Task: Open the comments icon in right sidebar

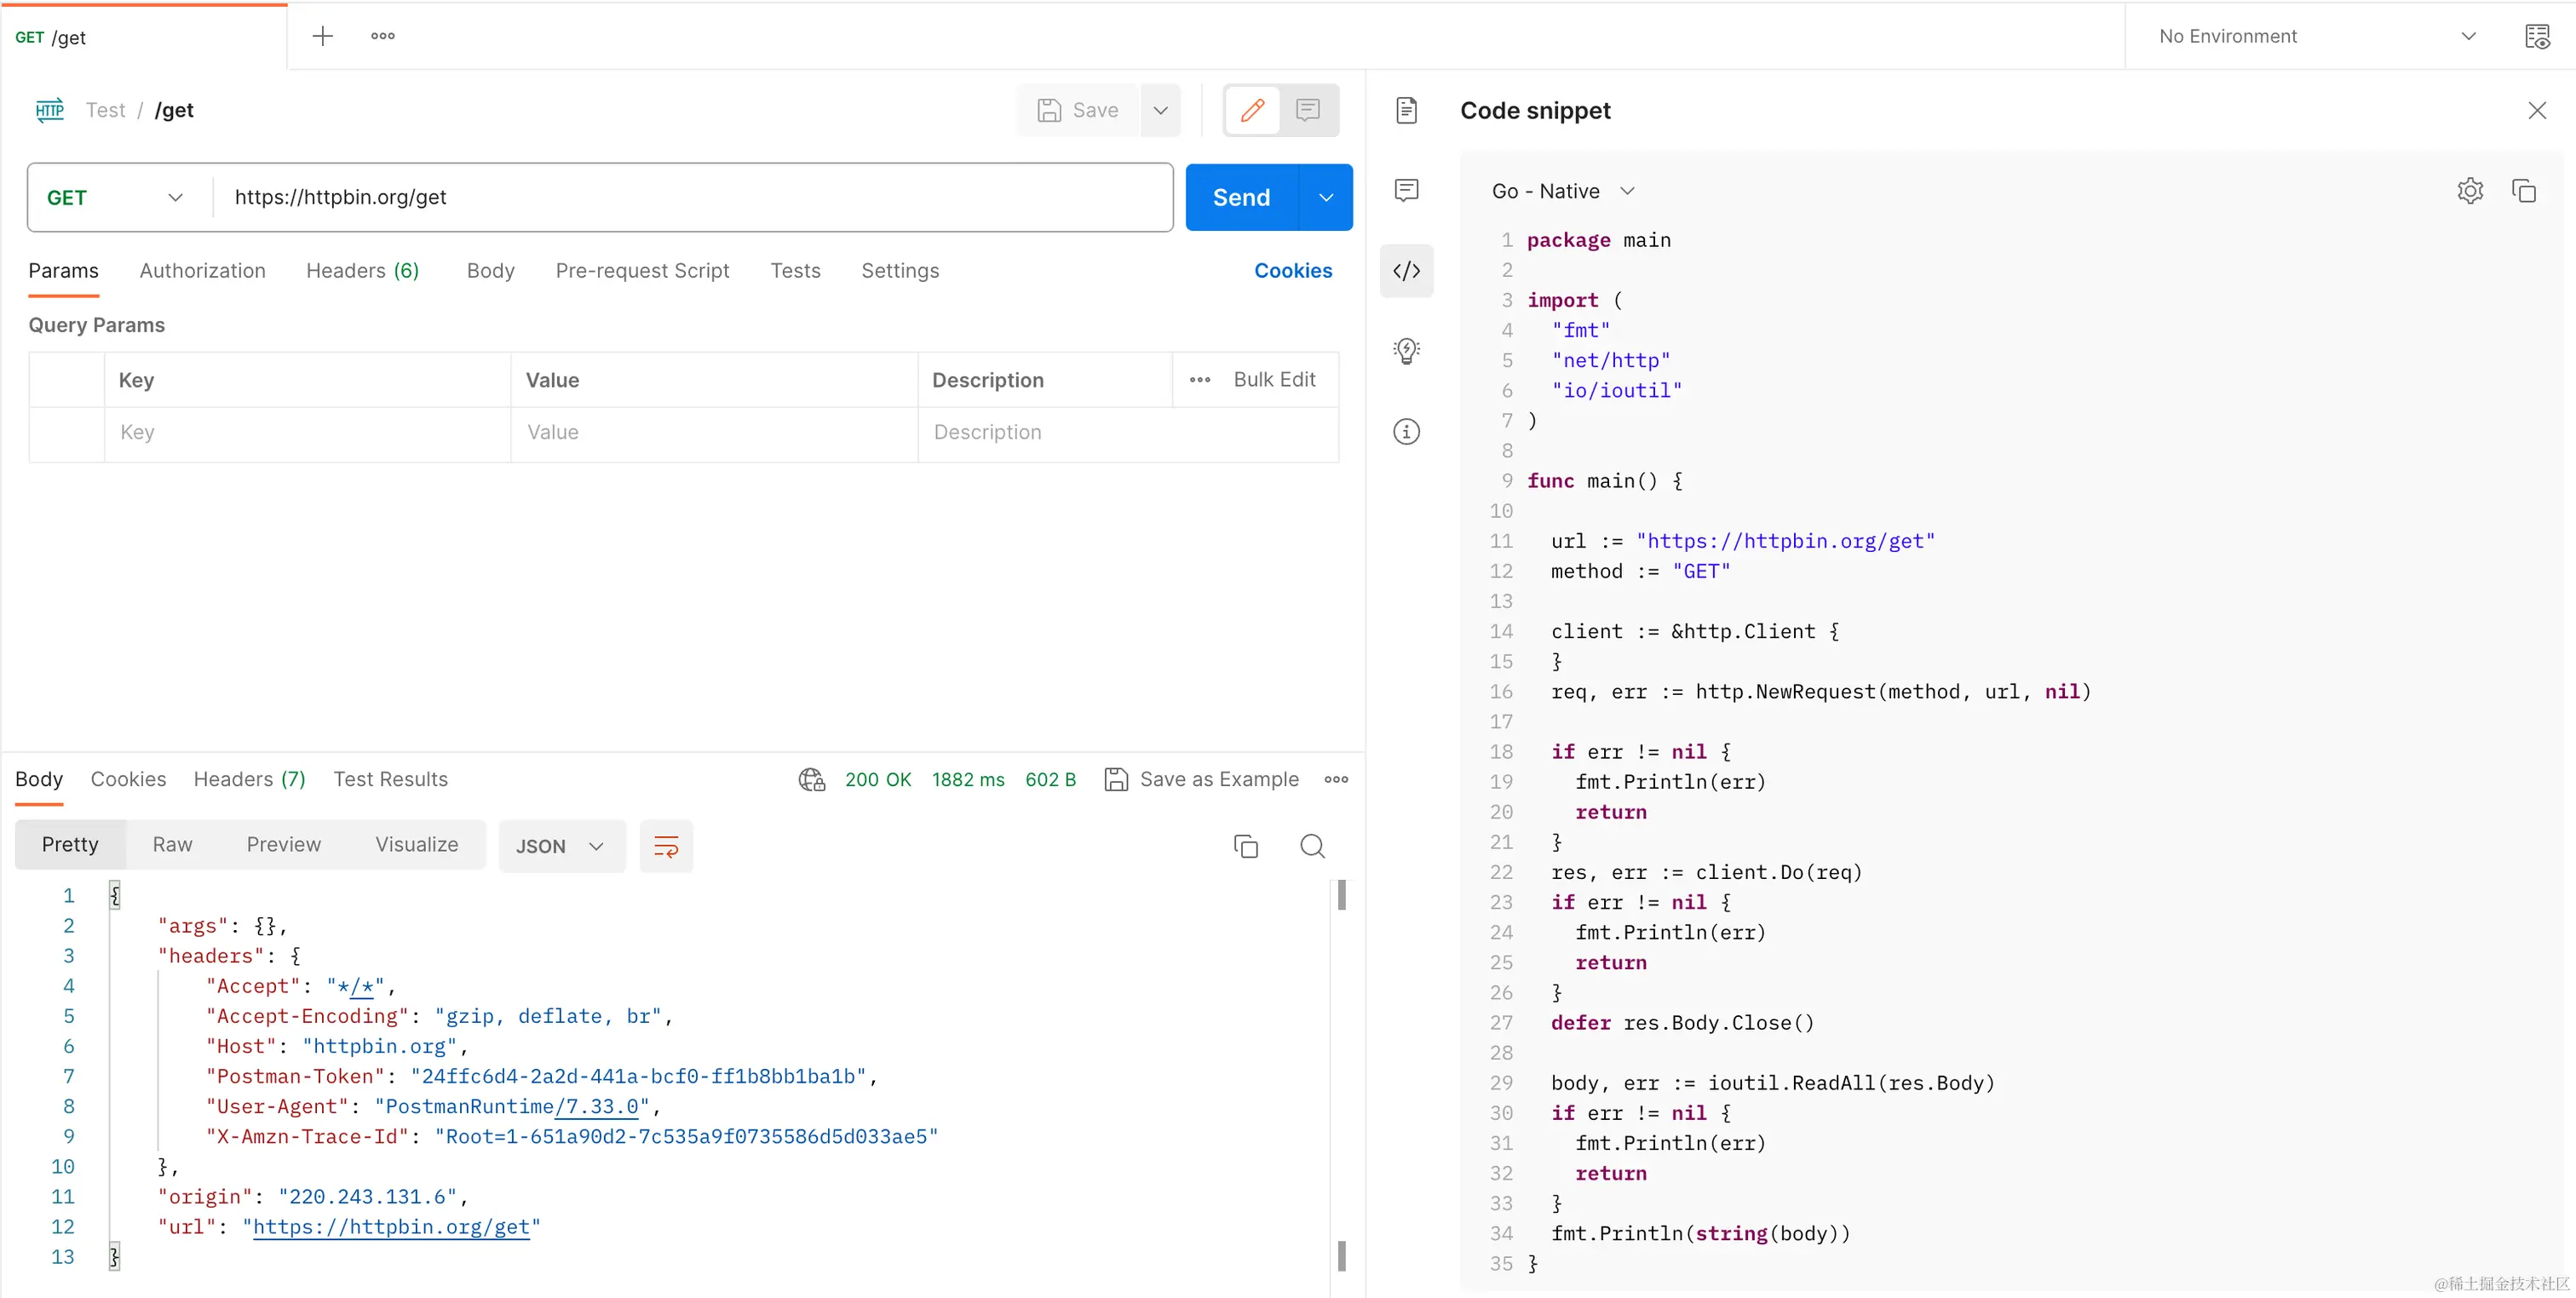Action: [x=1406, y=190]
